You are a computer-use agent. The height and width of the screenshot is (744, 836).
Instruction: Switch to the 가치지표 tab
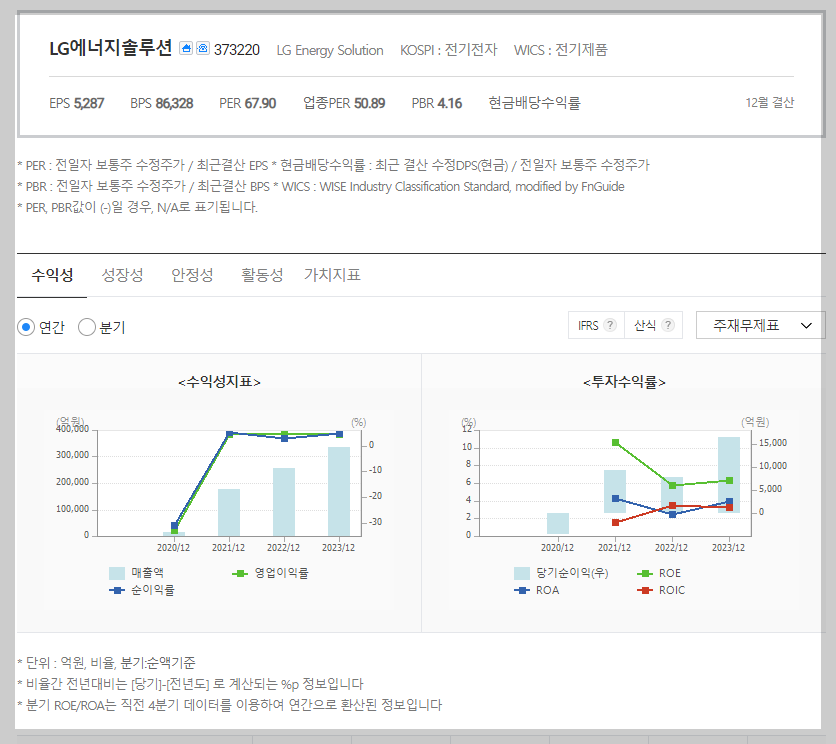[332, 275]
